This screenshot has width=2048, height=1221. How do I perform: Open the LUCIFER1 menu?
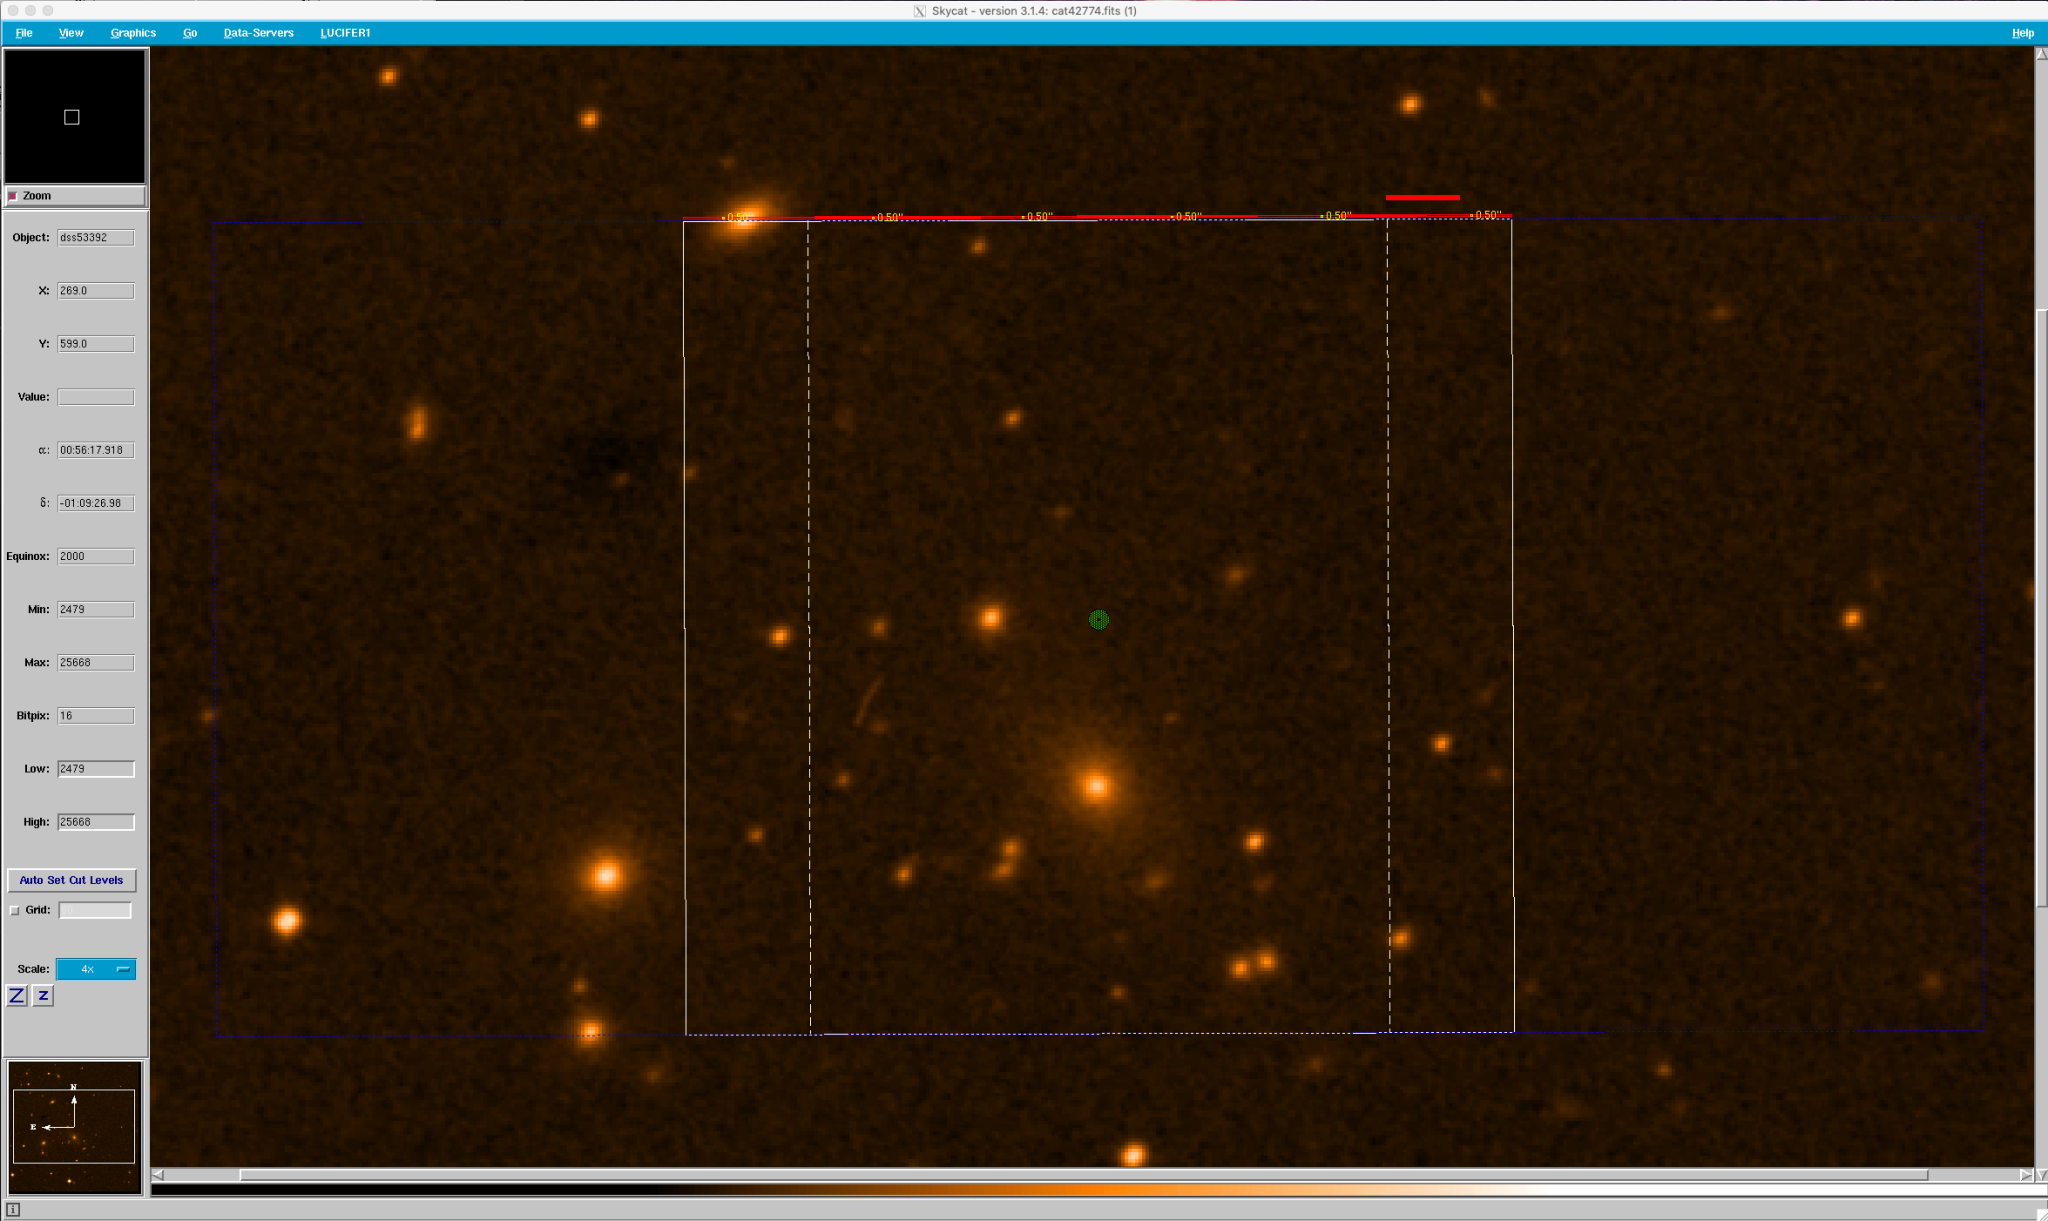click(x=345, y=33)
